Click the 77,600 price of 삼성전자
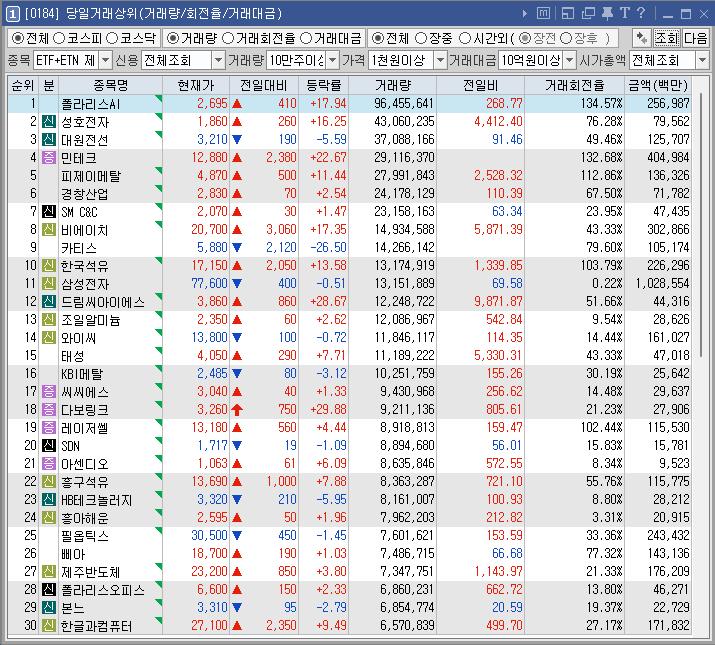This screenshot has height=645, width=715. pos(209,283)
